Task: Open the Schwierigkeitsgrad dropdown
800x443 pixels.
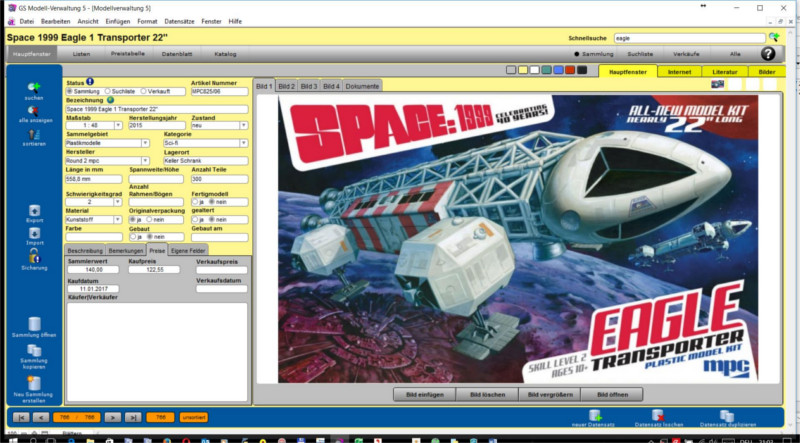Action: (x=118, y=202)
